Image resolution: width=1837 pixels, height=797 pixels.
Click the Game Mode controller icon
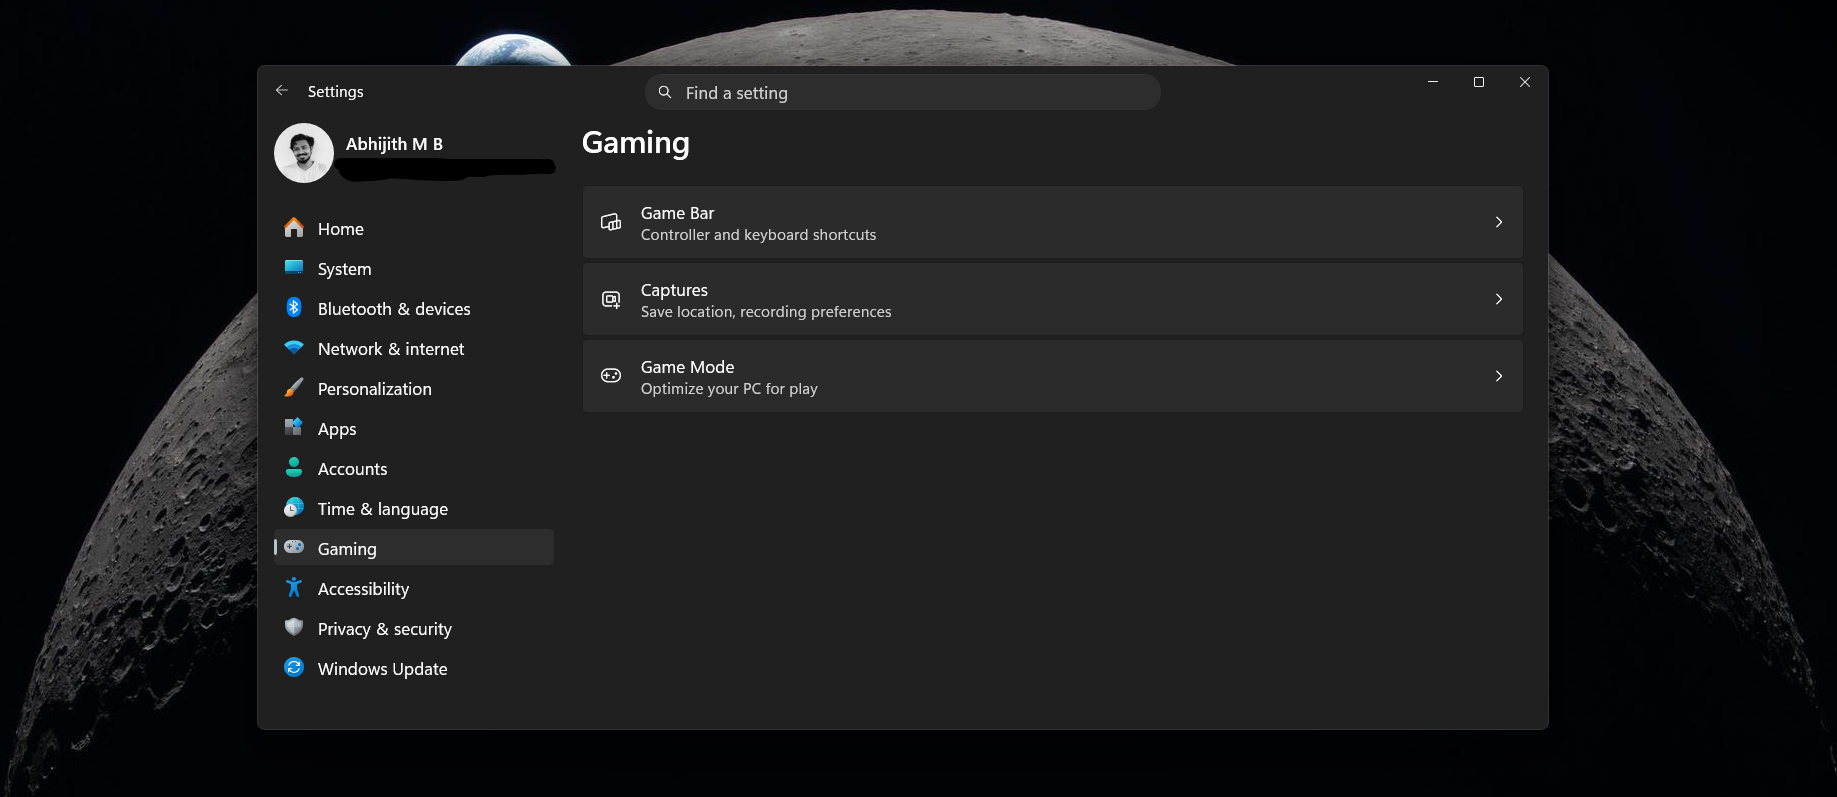(x=611, y=376)
